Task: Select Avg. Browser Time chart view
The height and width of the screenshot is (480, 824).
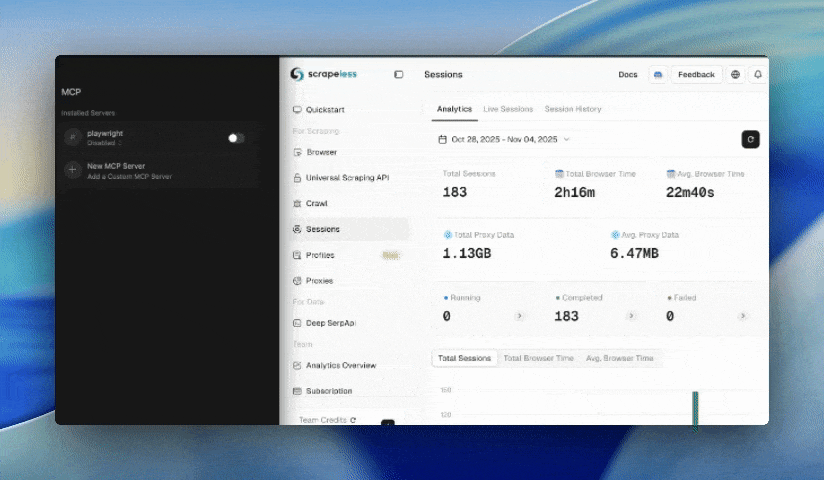Action: [619, 358]
